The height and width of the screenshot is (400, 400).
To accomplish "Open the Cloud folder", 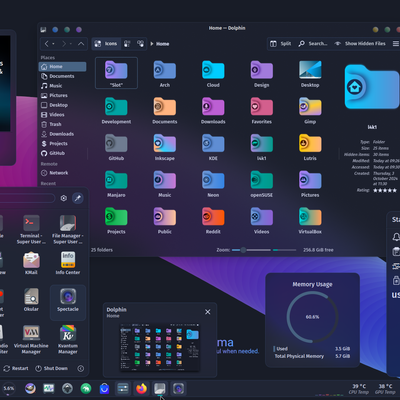I will (x=213, y=74).
